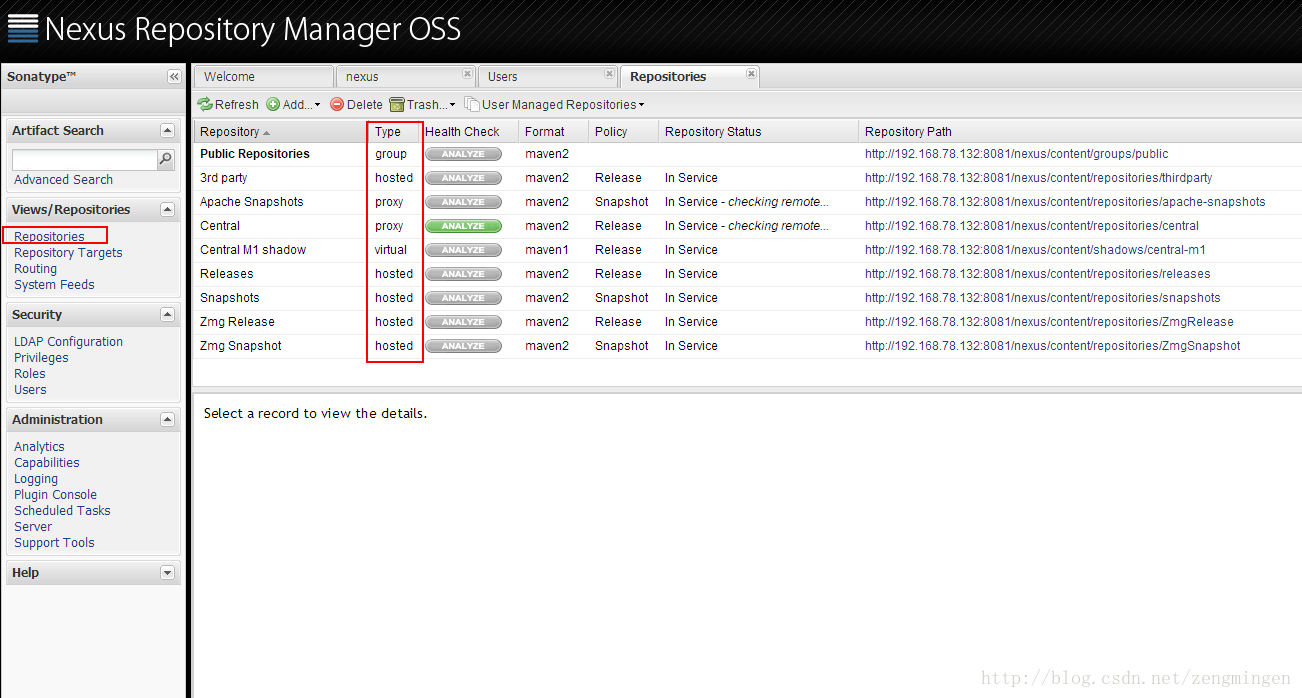Screen dimensions: 1302x698
Task: Collapse the Sonatype sidebar panel
Action: [x=174, y=77]
